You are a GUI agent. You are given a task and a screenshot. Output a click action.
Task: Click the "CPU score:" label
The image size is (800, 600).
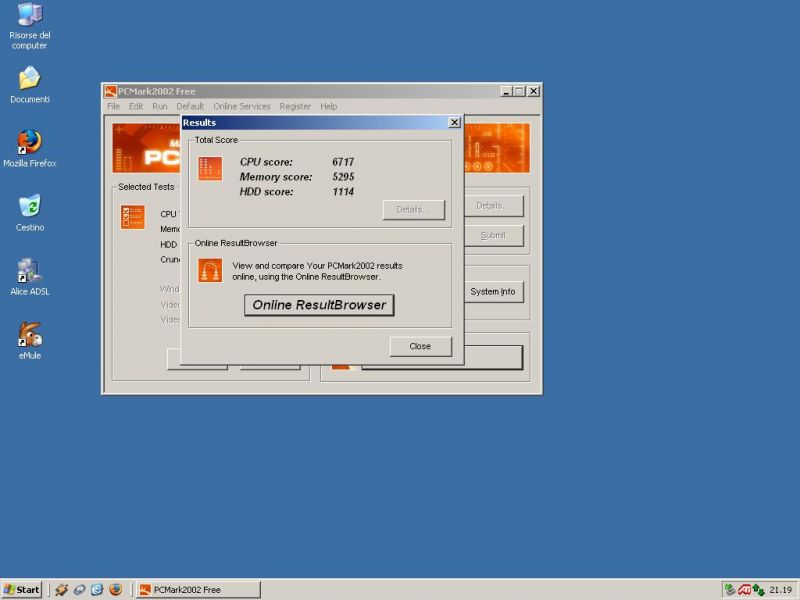point(266,162)
